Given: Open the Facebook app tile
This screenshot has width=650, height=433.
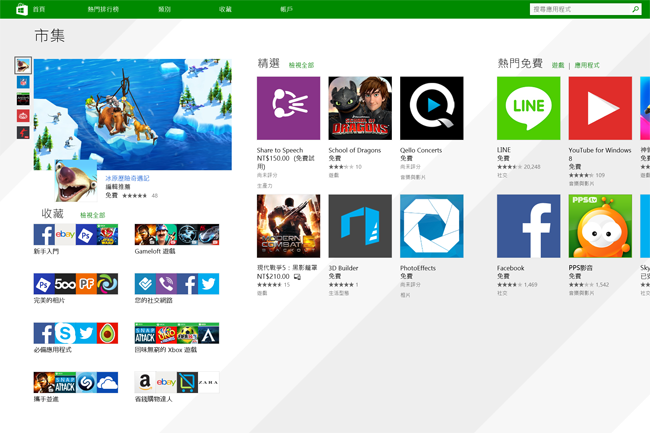Looking at the screenshot, I should point(528,226).
